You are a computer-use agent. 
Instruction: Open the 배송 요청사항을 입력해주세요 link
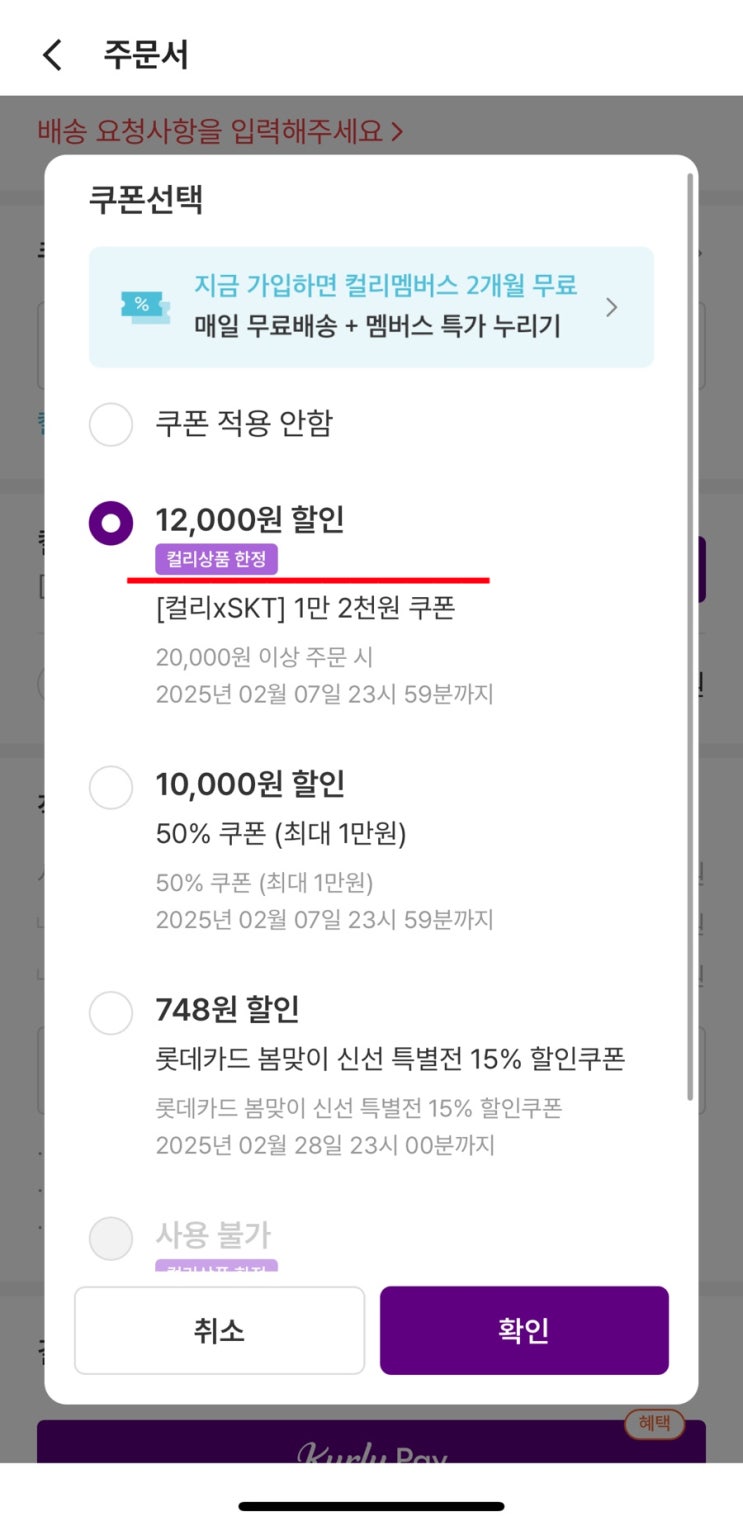(x=220, y=131)
